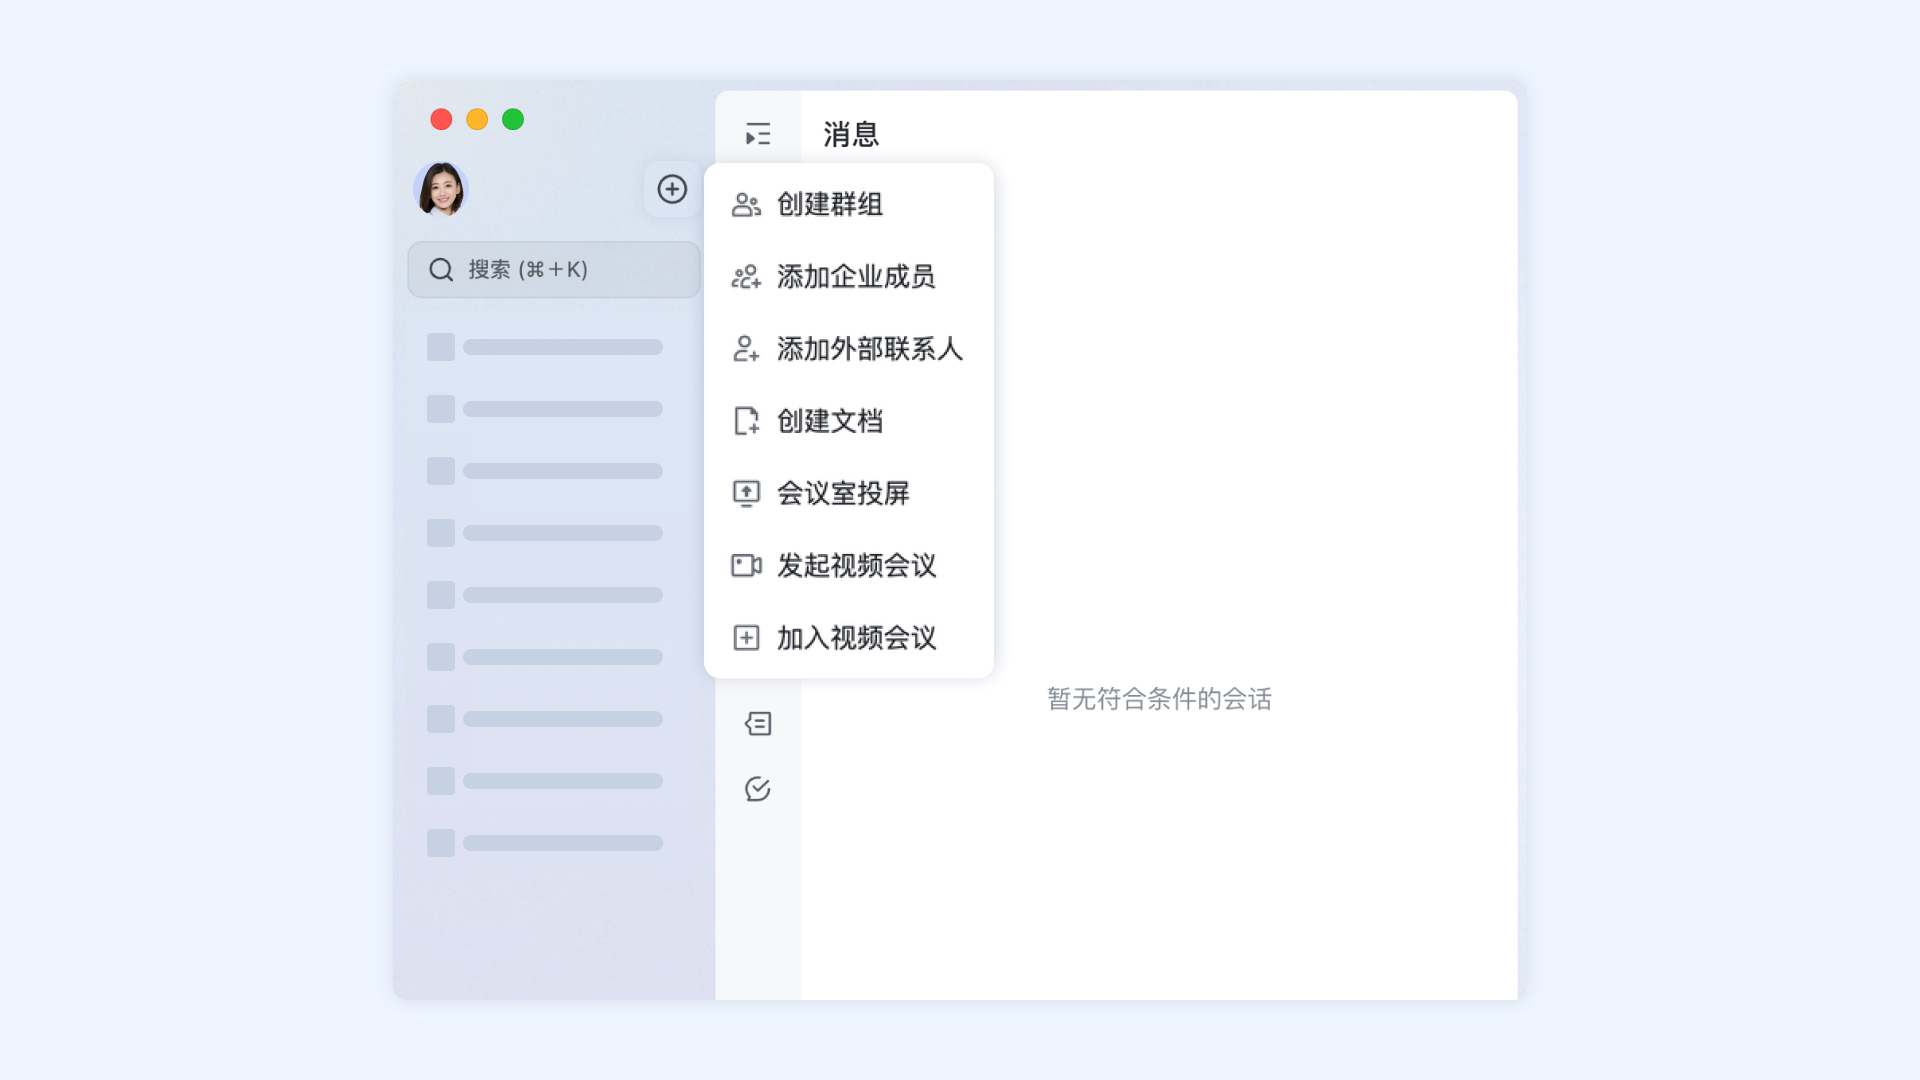The height and width of the screenshot is (1080, 1920).
Task: Click the inbox icon in the left rail
Action: 758,723
